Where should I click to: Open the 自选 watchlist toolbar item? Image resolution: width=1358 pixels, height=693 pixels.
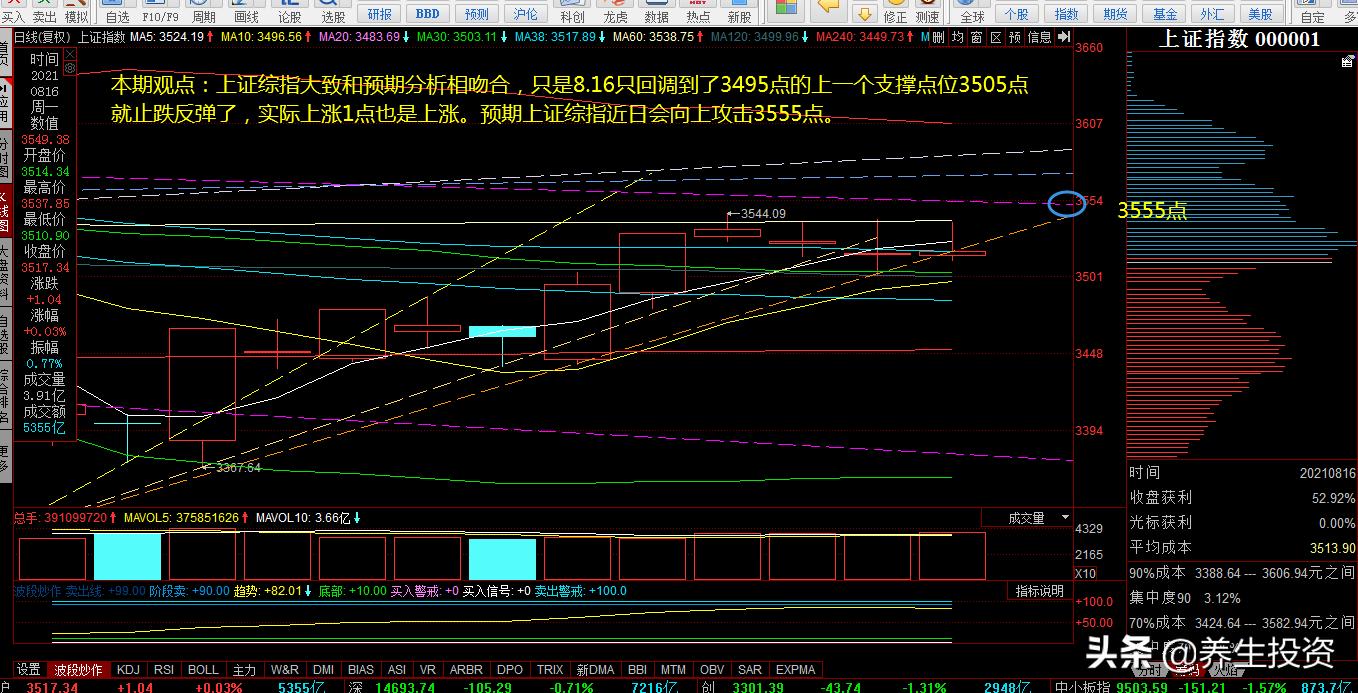tap(117, 12)
